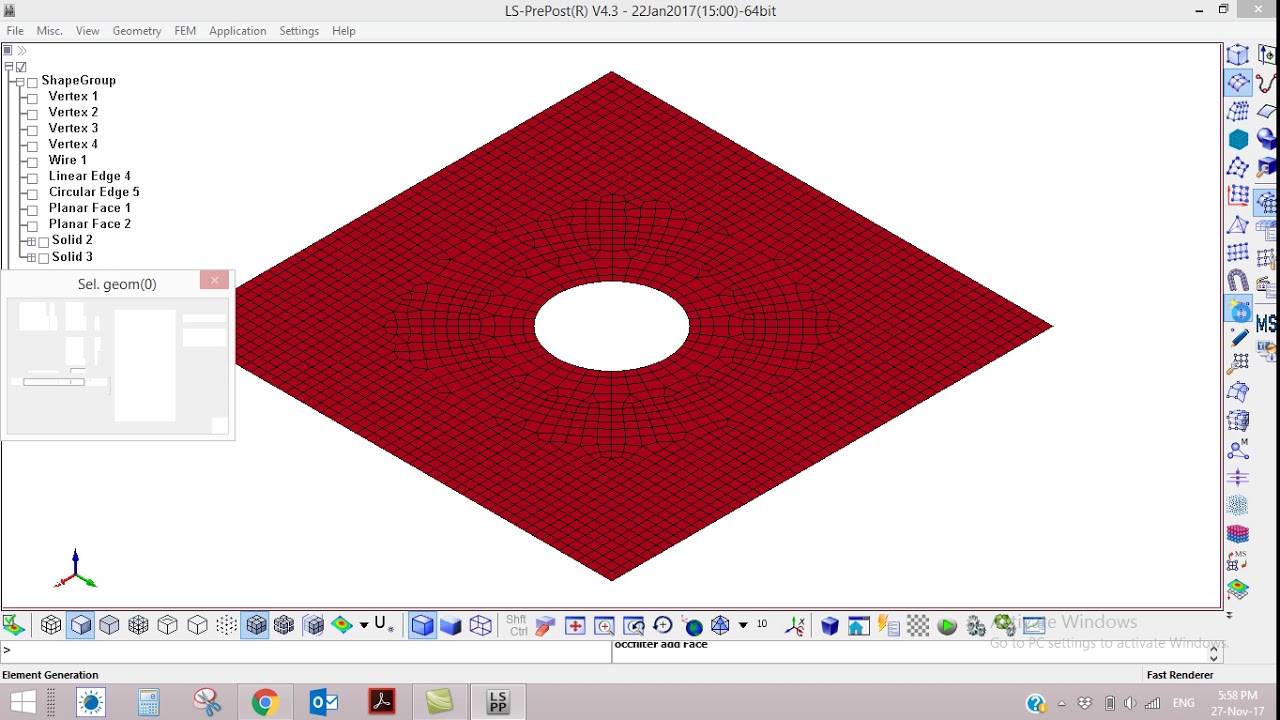Collapse the ShapeGroup tree node

pos(20,81)
